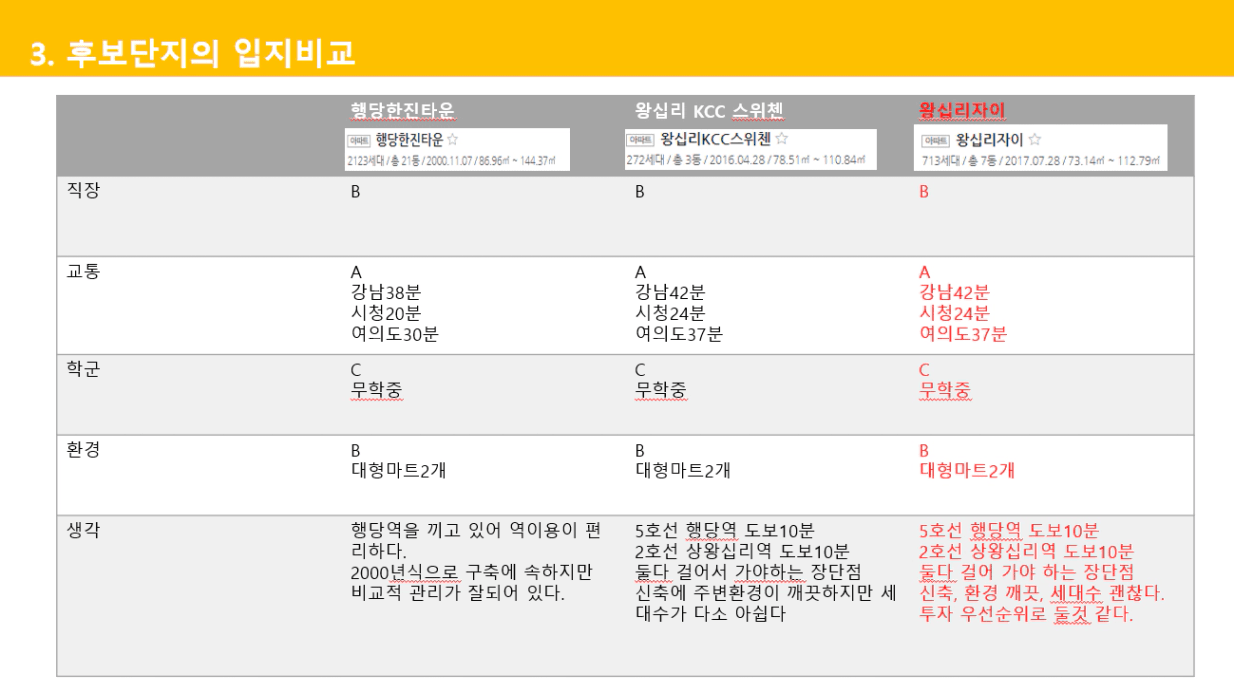Image resolution: width=1234 pixels, height=693 pixels.
Task: Select the 환경 row label
Action: click(83, 449)
